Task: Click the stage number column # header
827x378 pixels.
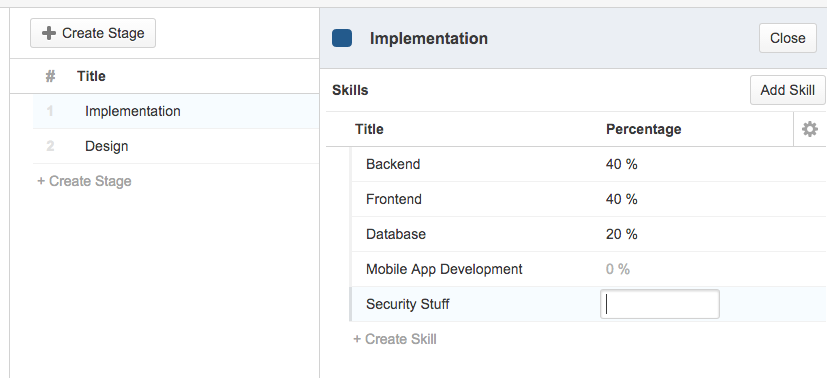Action: click(x=50, y=76)
